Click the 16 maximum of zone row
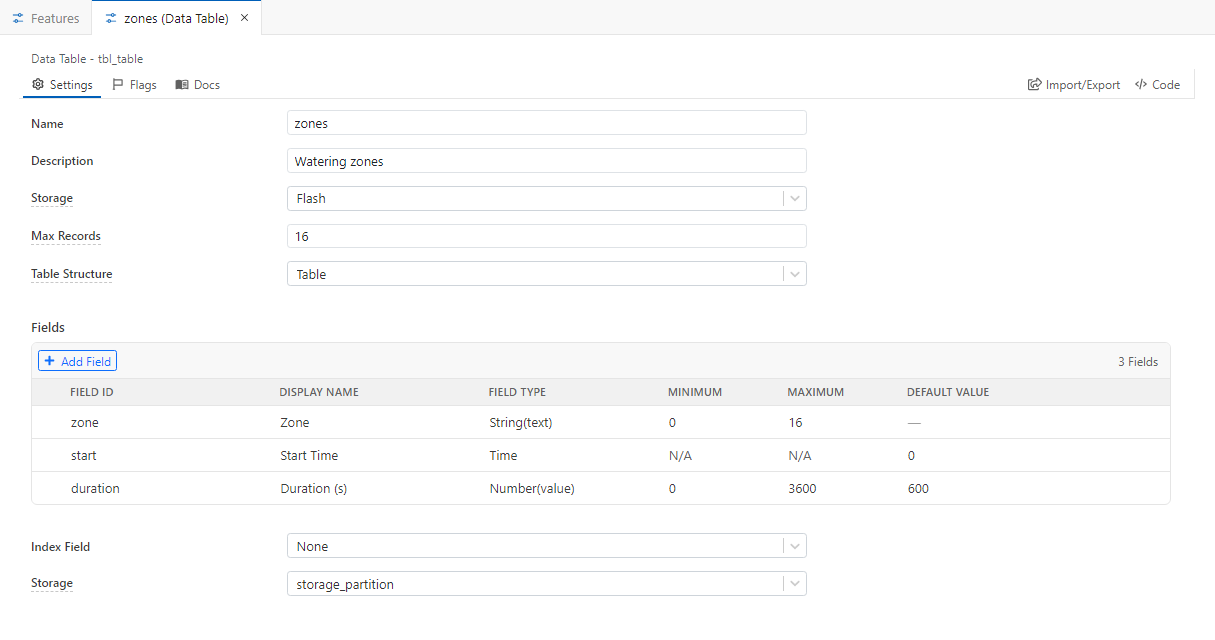Image resolution: width=1215 pixels, height=640 pixels. 795,423
